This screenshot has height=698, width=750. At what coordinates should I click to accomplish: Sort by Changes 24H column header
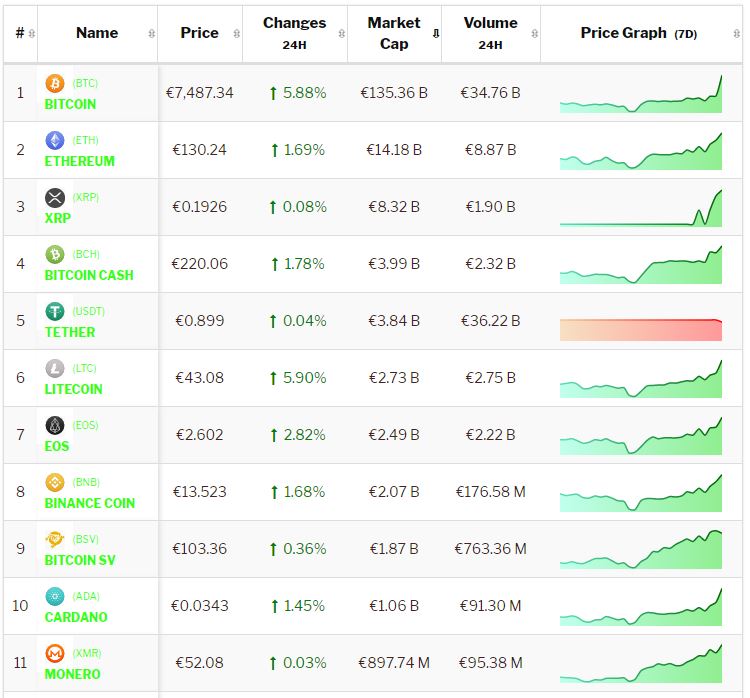coord(294,33)
